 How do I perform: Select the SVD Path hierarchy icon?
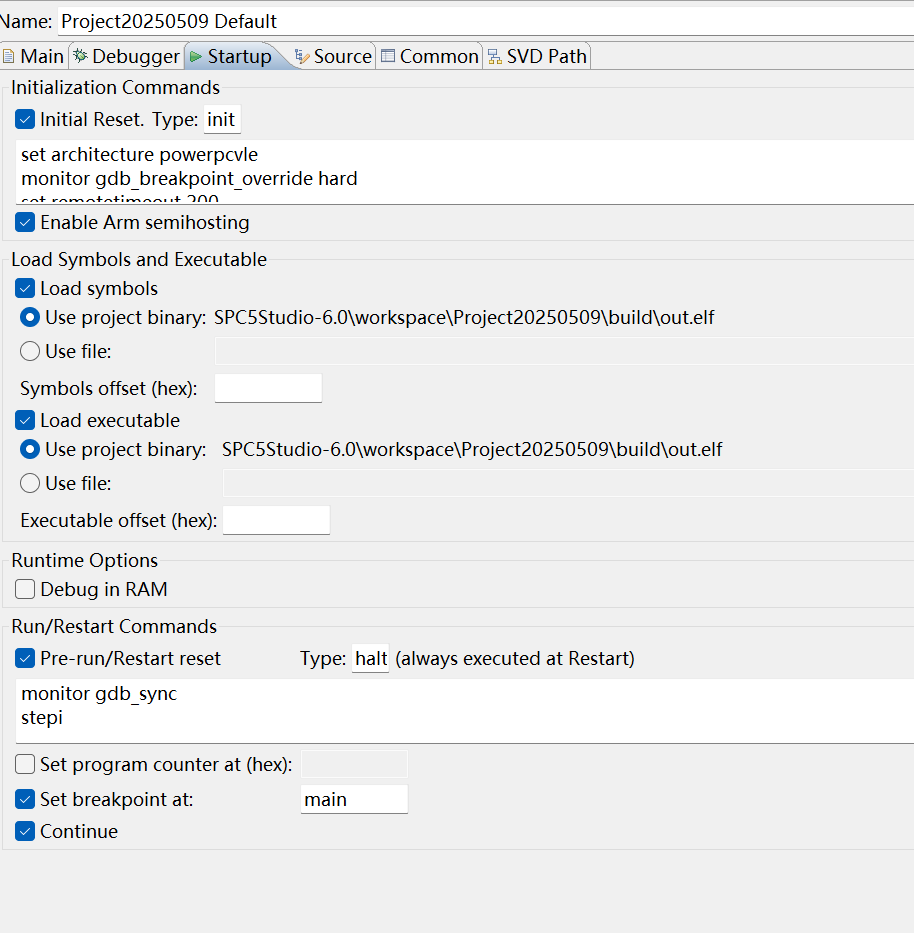493,56
